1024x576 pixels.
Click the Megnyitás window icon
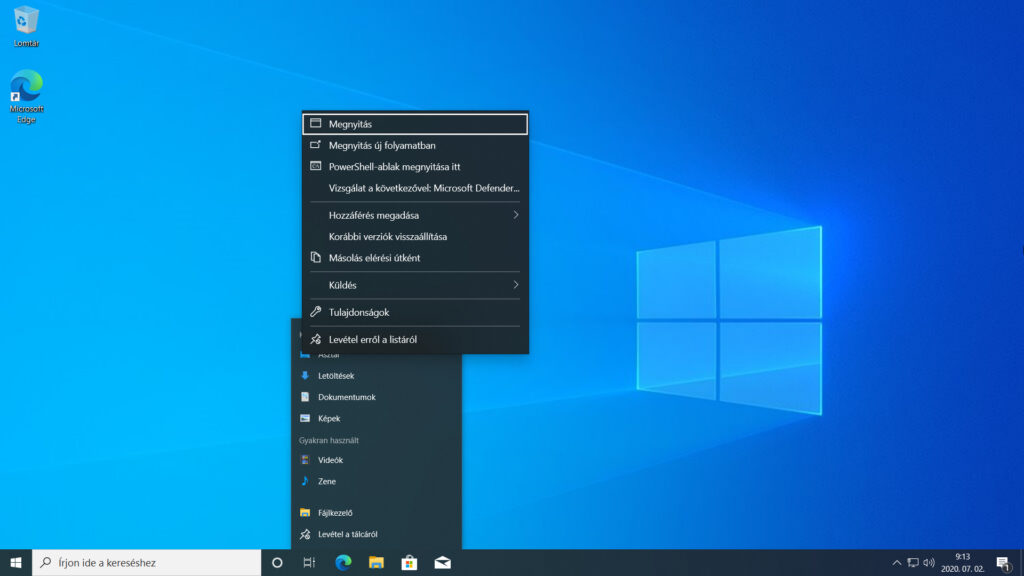315,123
